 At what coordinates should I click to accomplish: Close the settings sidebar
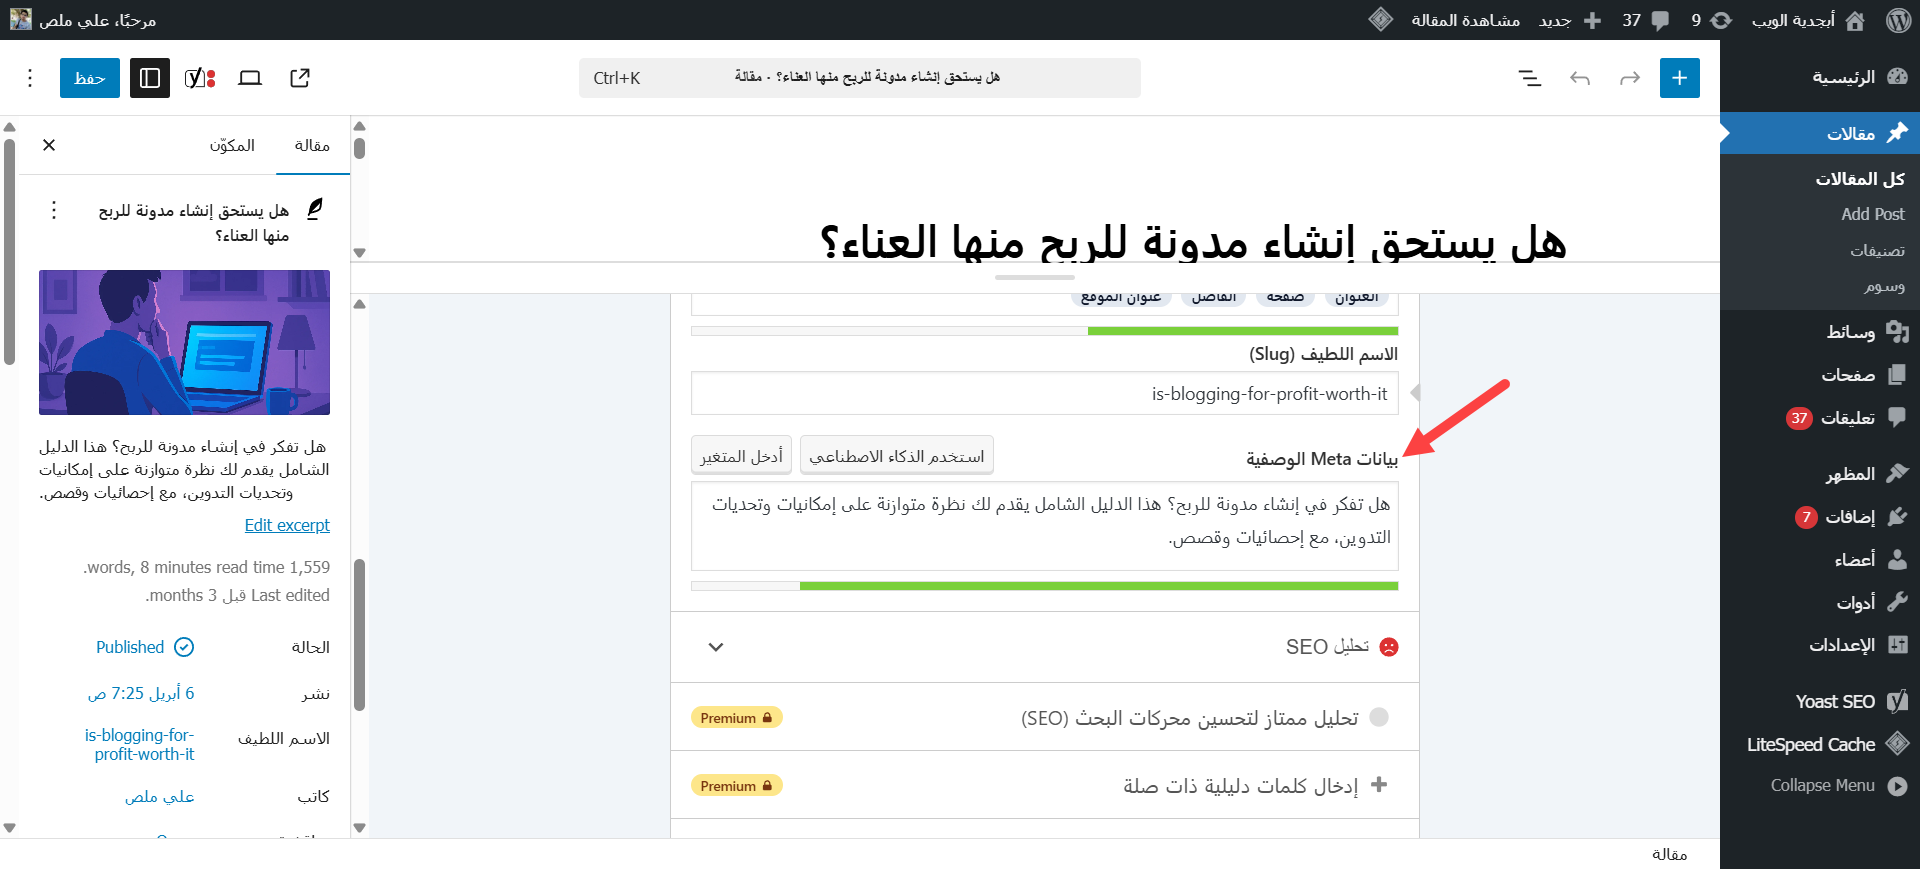[x=49, y=145]
